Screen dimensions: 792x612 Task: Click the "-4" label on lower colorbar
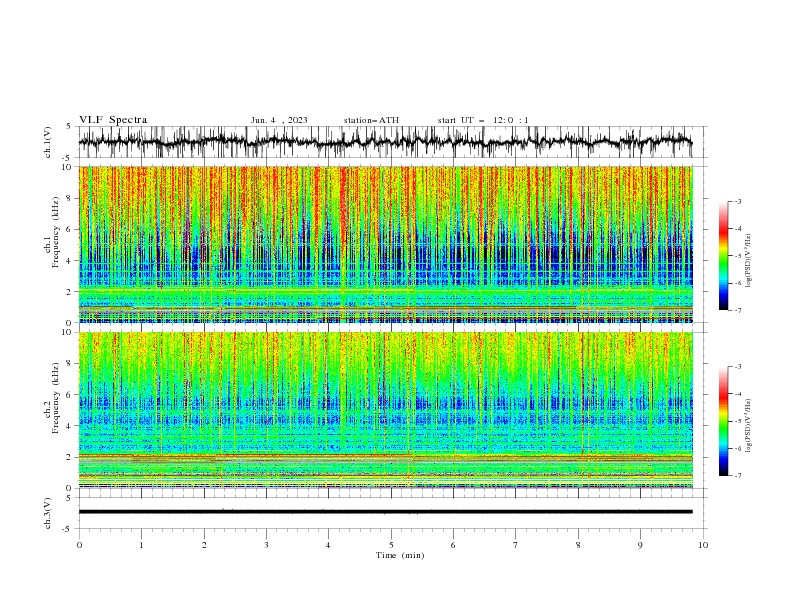click(x=737, y=394)
